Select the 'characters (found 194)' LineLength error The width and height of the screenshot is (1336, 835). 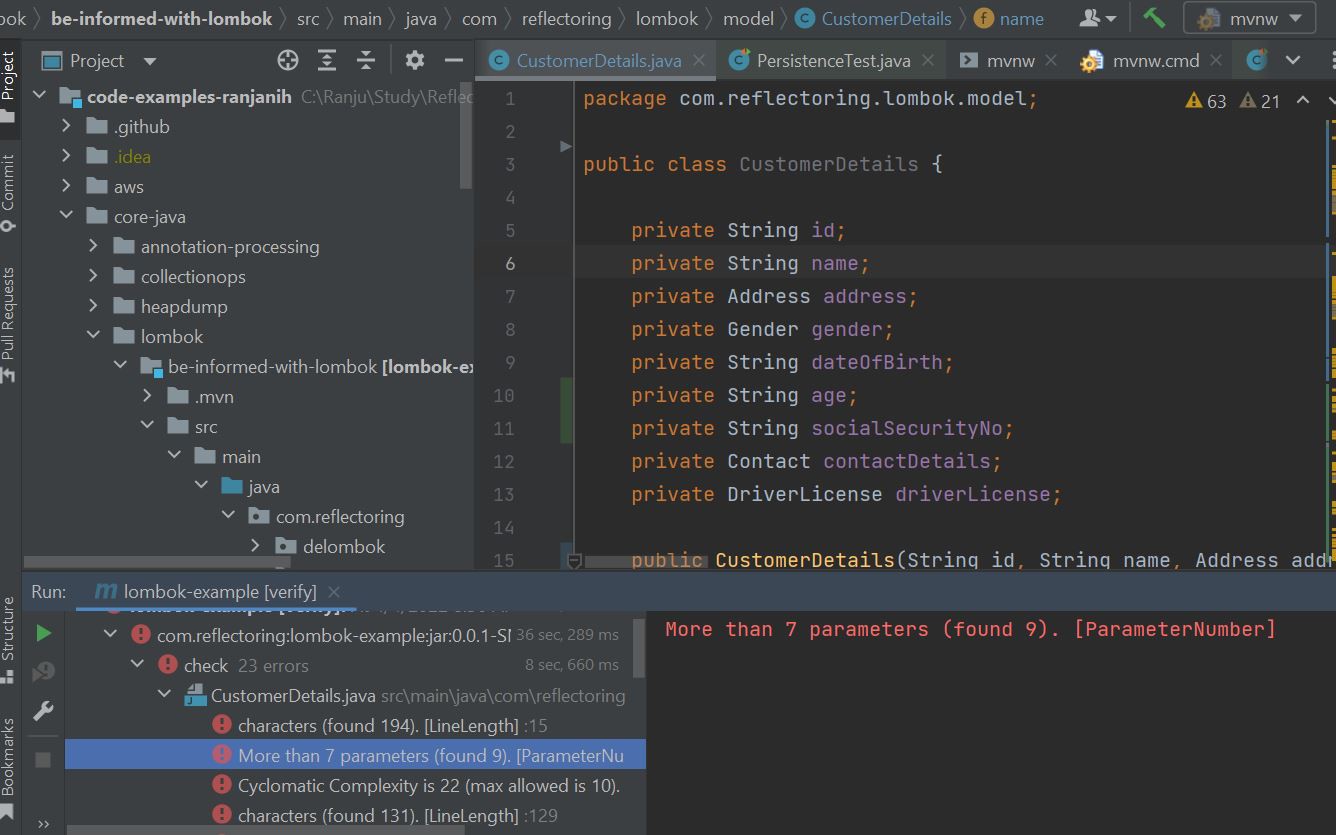[355, 726]
